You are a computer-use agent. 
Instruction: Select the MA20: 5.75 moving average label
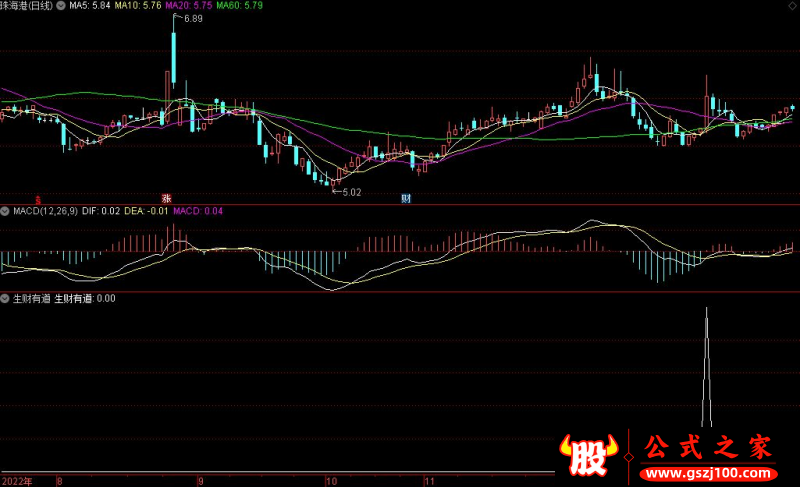(188, 6)
